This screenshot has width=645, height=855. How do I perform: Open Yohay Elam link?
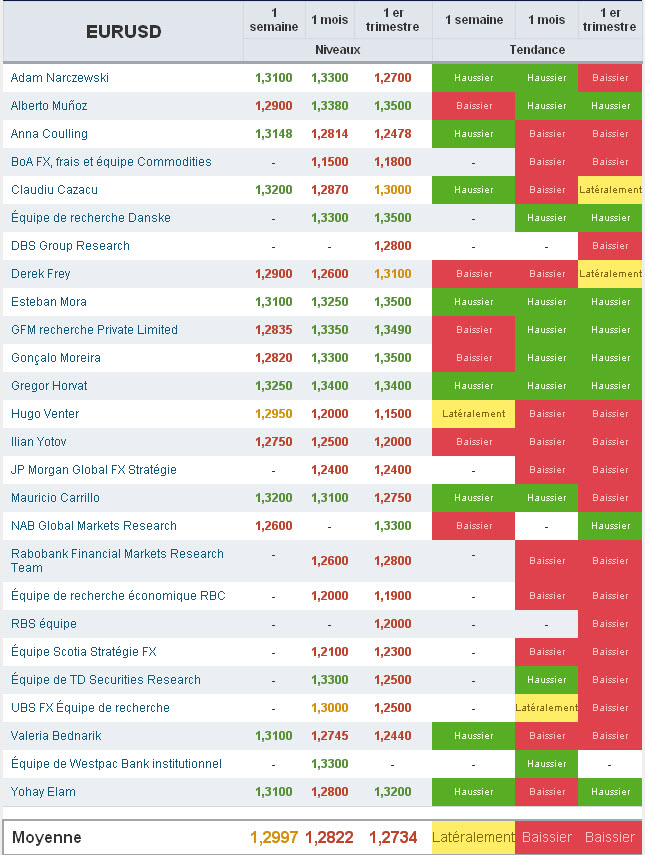tap(43, 792)
